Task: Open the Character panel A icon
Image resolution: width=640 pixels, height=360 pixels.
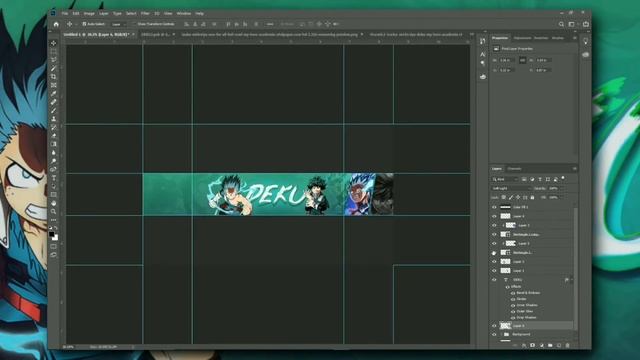Action: (x=483, y=54)
